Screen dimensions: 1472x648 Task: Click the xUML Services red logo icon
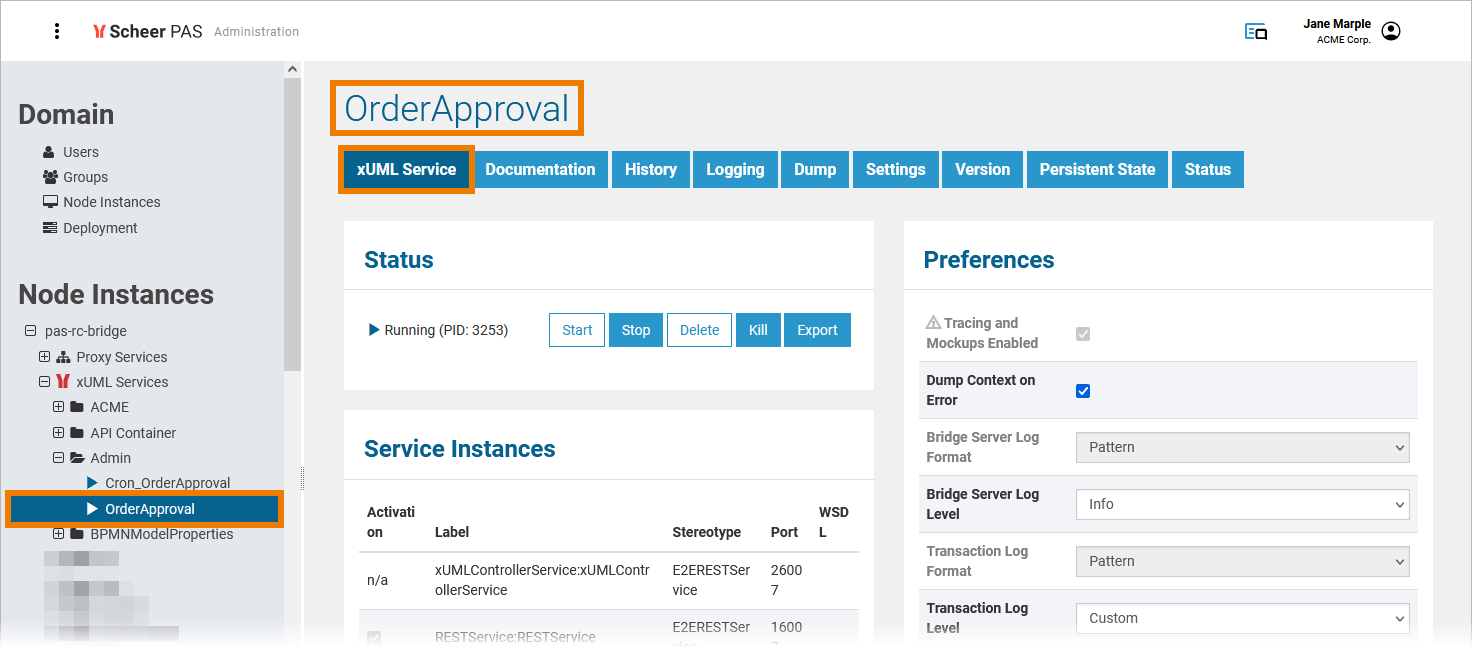[63, 382]
